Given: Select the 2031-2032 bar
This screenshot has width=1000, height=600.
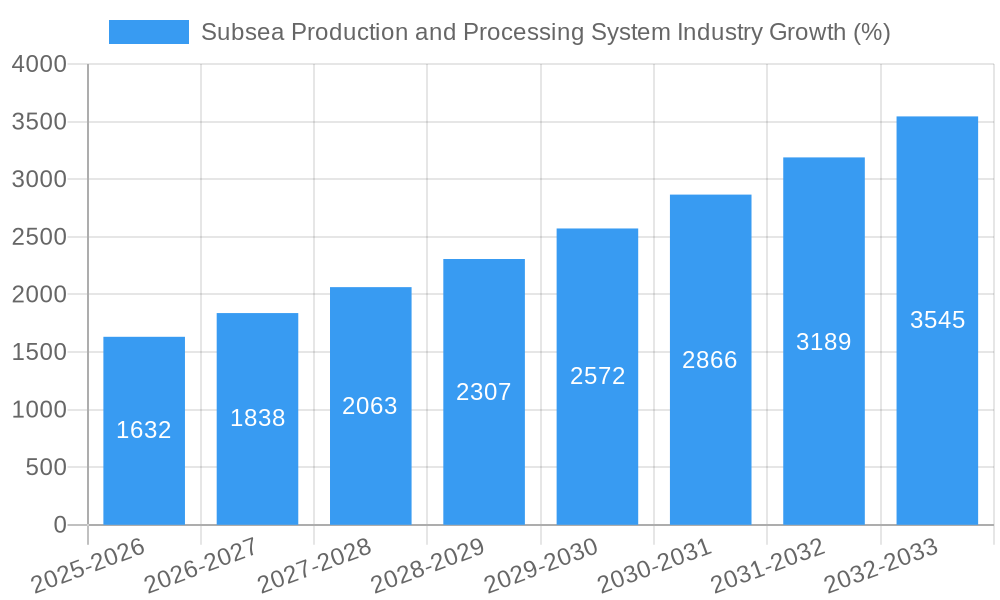Looking at the screenshot, I should (x=824, y=341).
